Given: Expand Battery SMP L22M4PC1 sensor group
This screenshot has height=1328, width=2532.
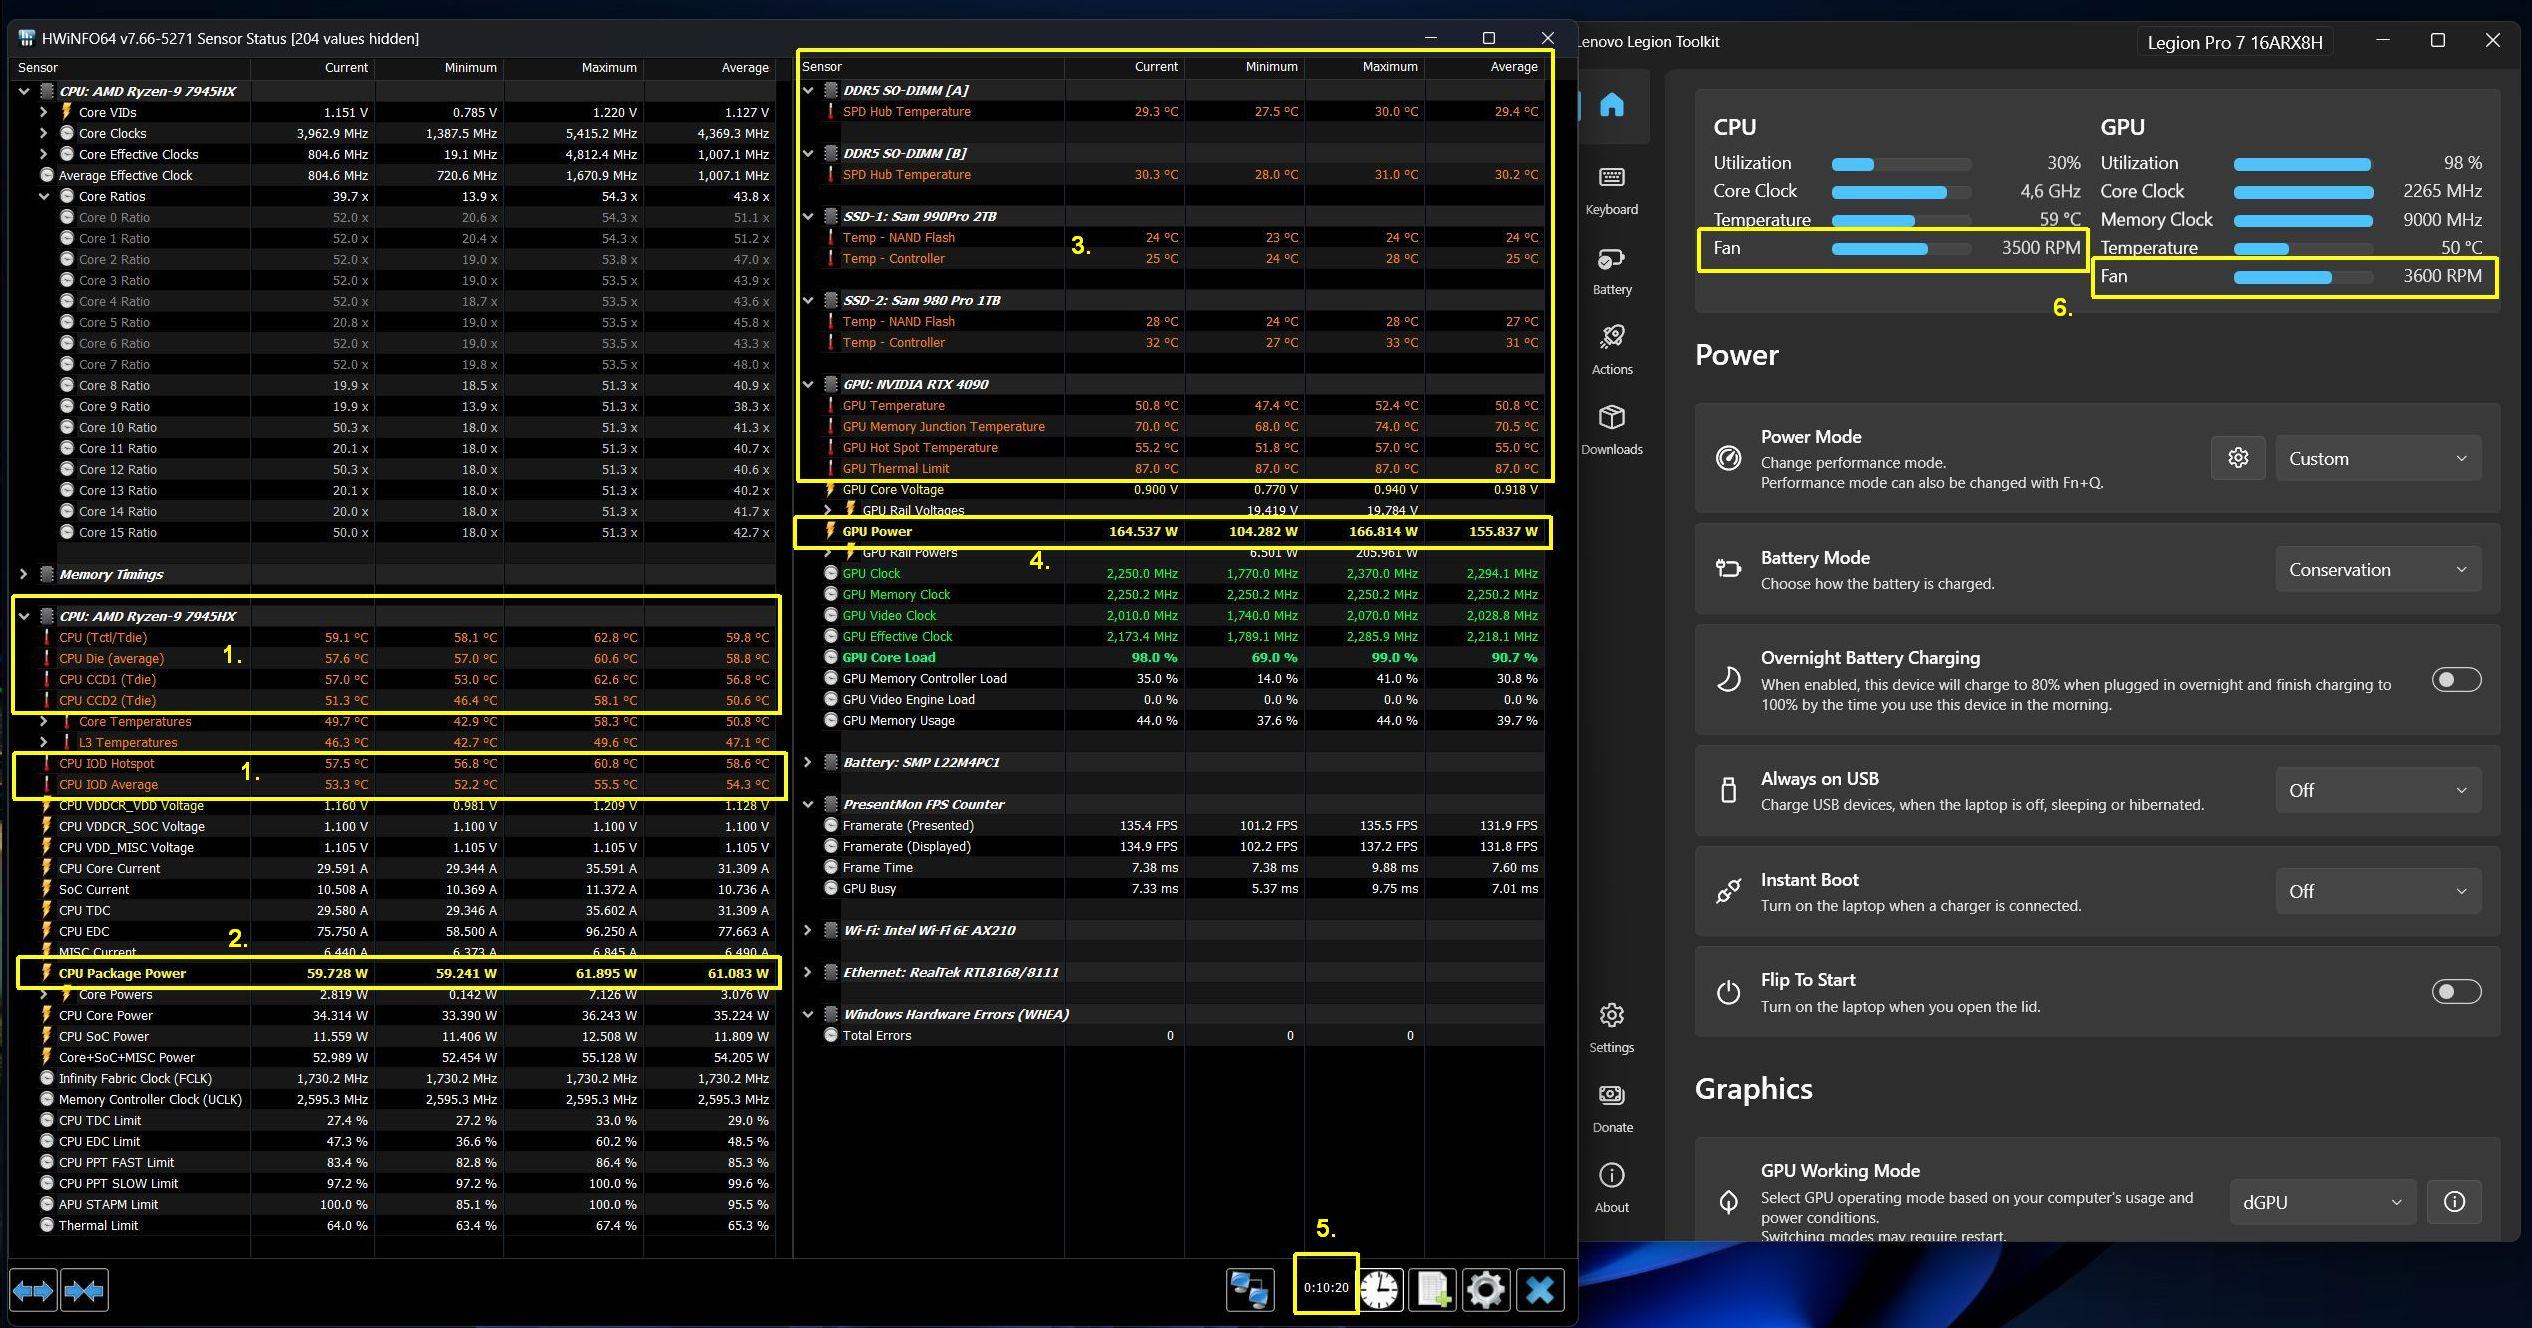Looking at the screenshot, I should click(808, 762).
